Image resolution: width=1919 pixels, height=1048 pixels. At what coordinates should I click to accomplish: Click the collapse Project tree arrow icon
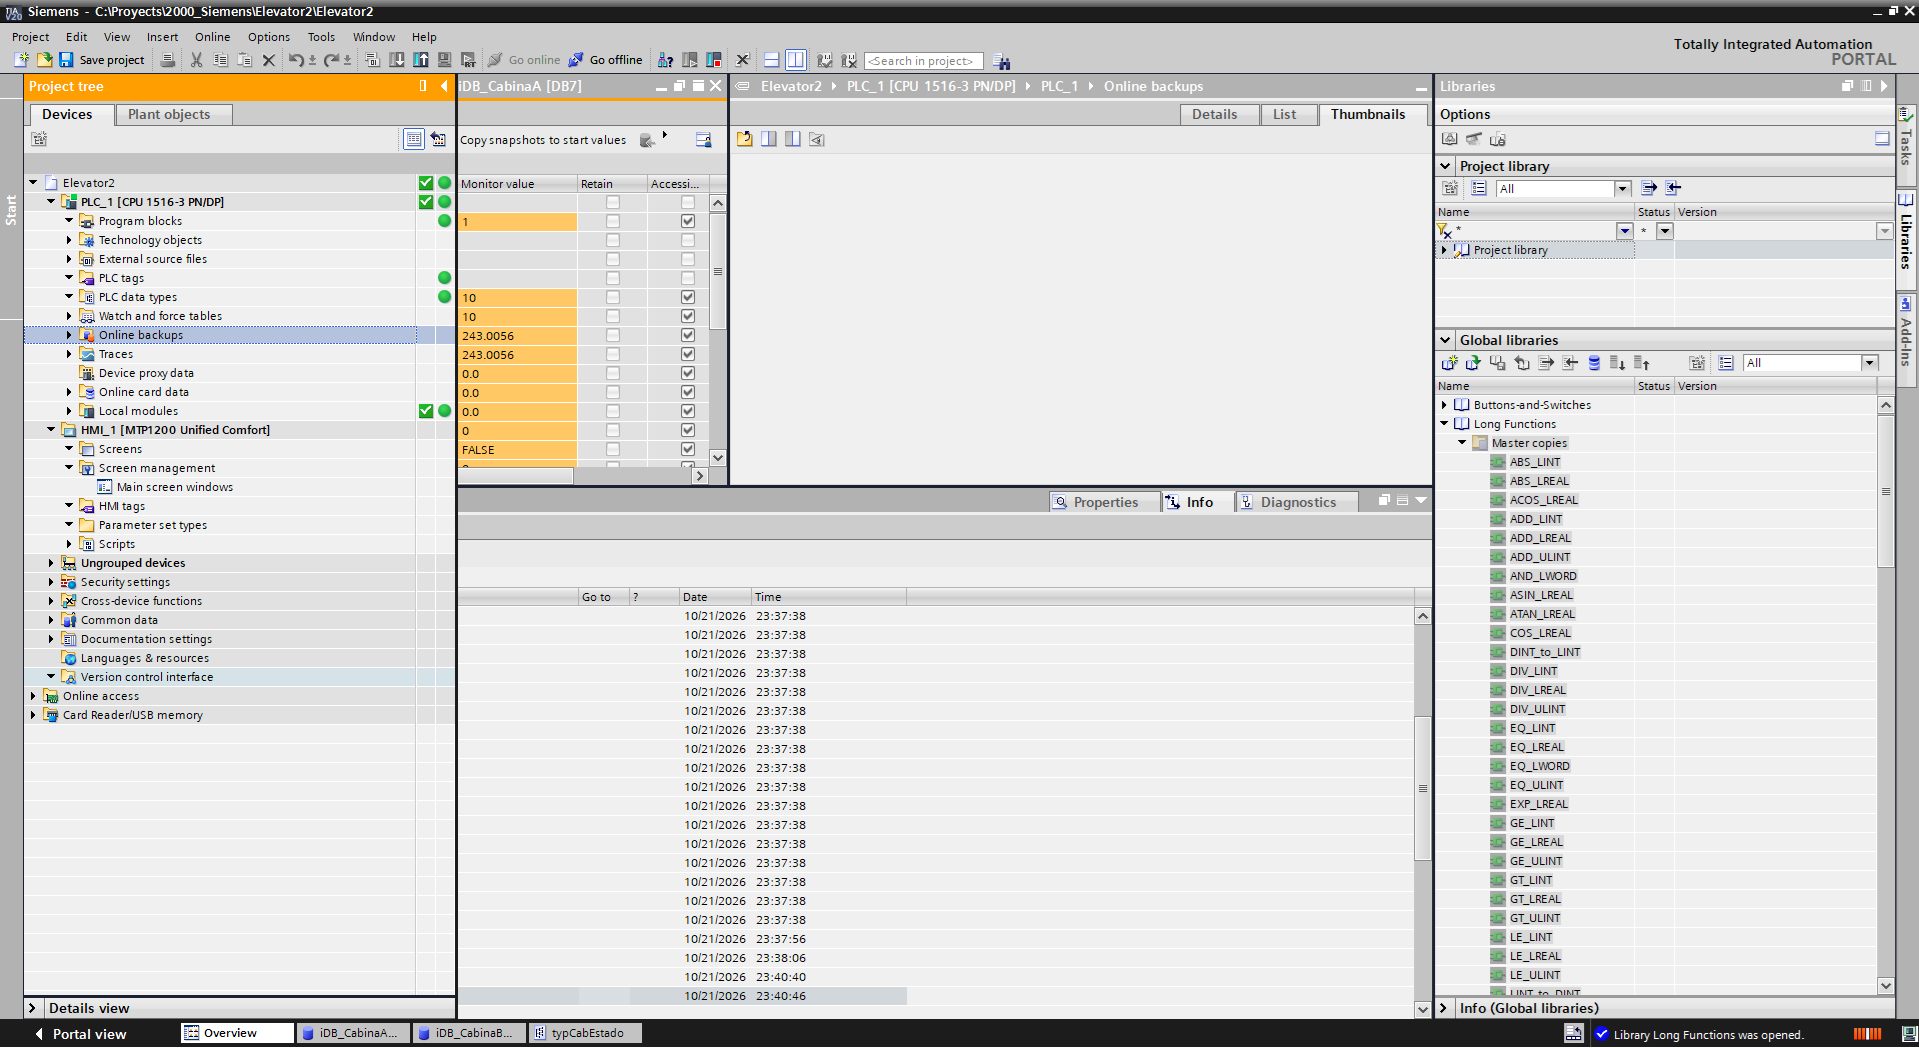point(444,86)
